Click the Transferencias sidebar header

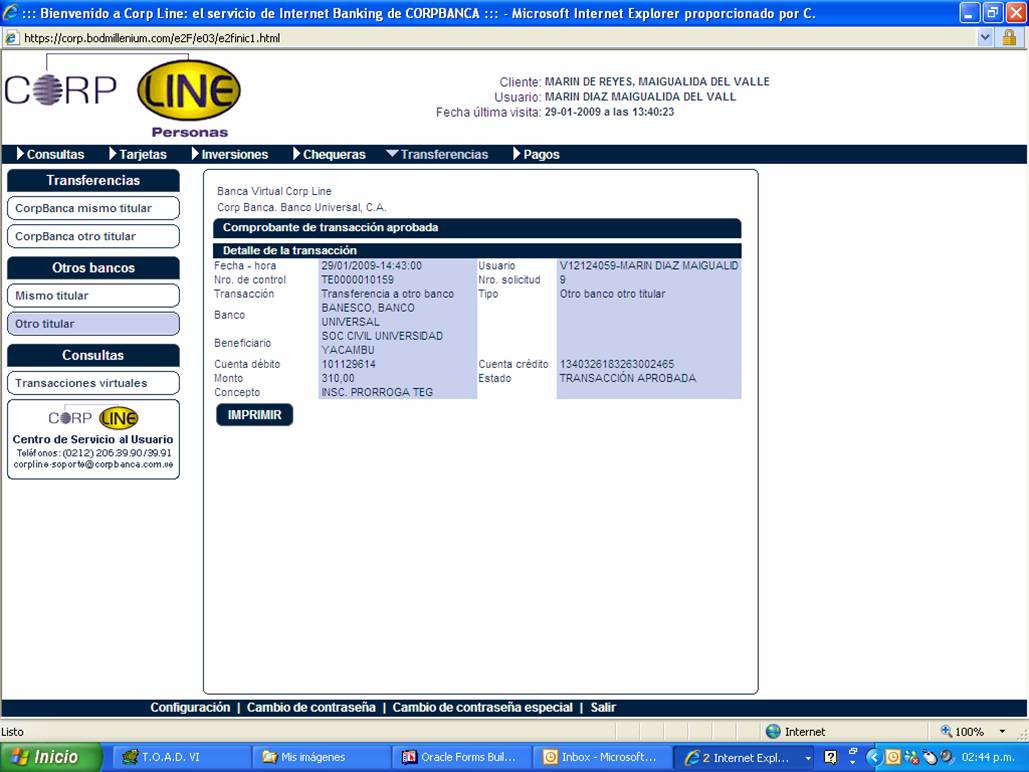tap(93, 181)
